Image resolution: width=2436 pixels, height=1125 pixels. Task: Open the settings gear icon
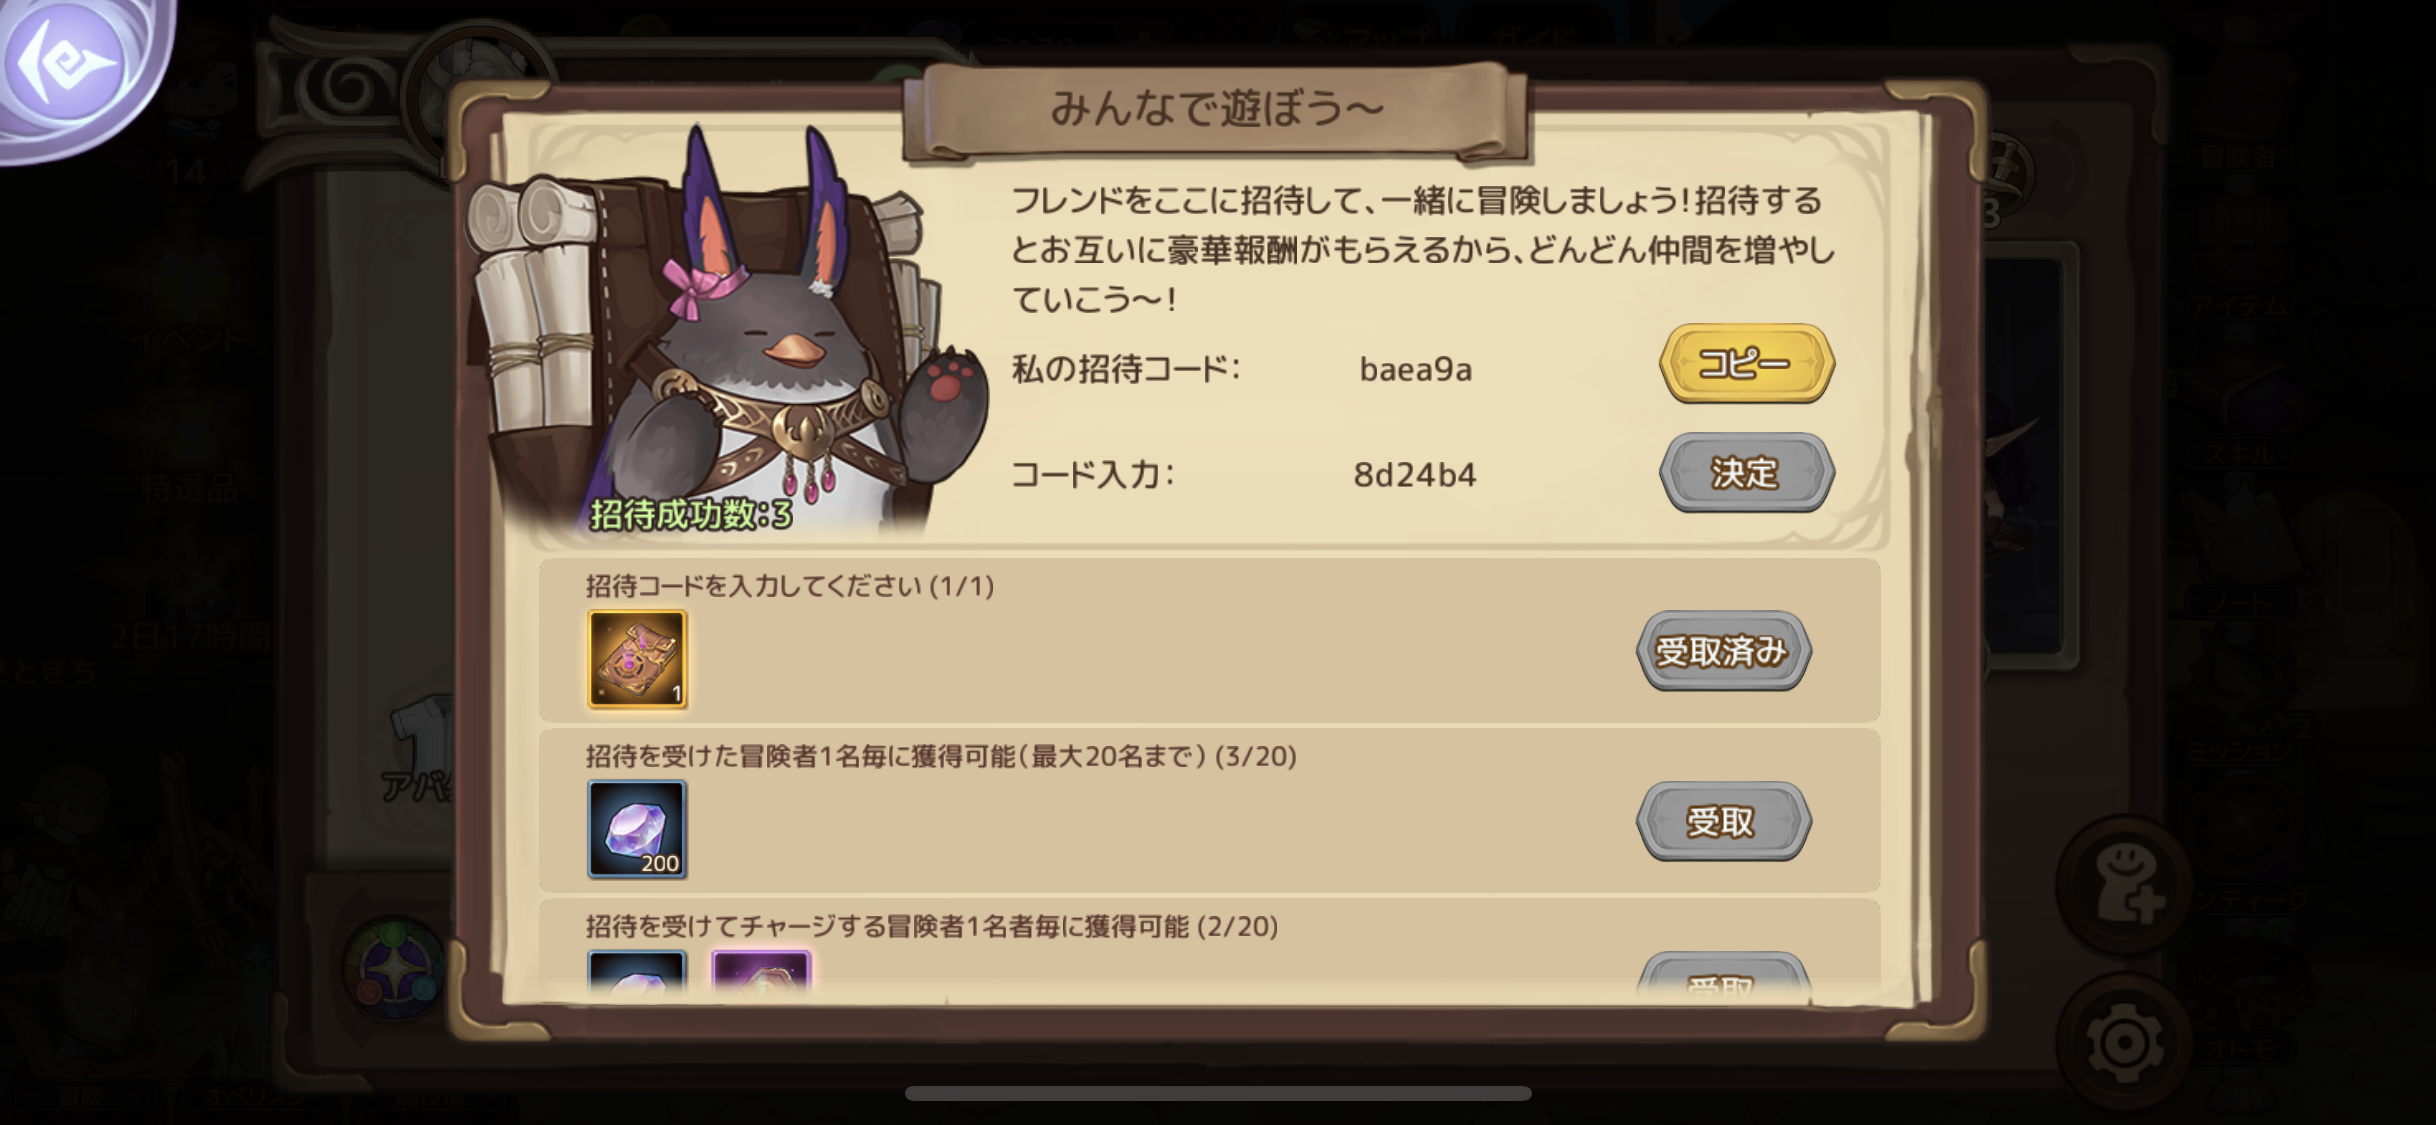pyautogui.click(x=2124, y=1044)
